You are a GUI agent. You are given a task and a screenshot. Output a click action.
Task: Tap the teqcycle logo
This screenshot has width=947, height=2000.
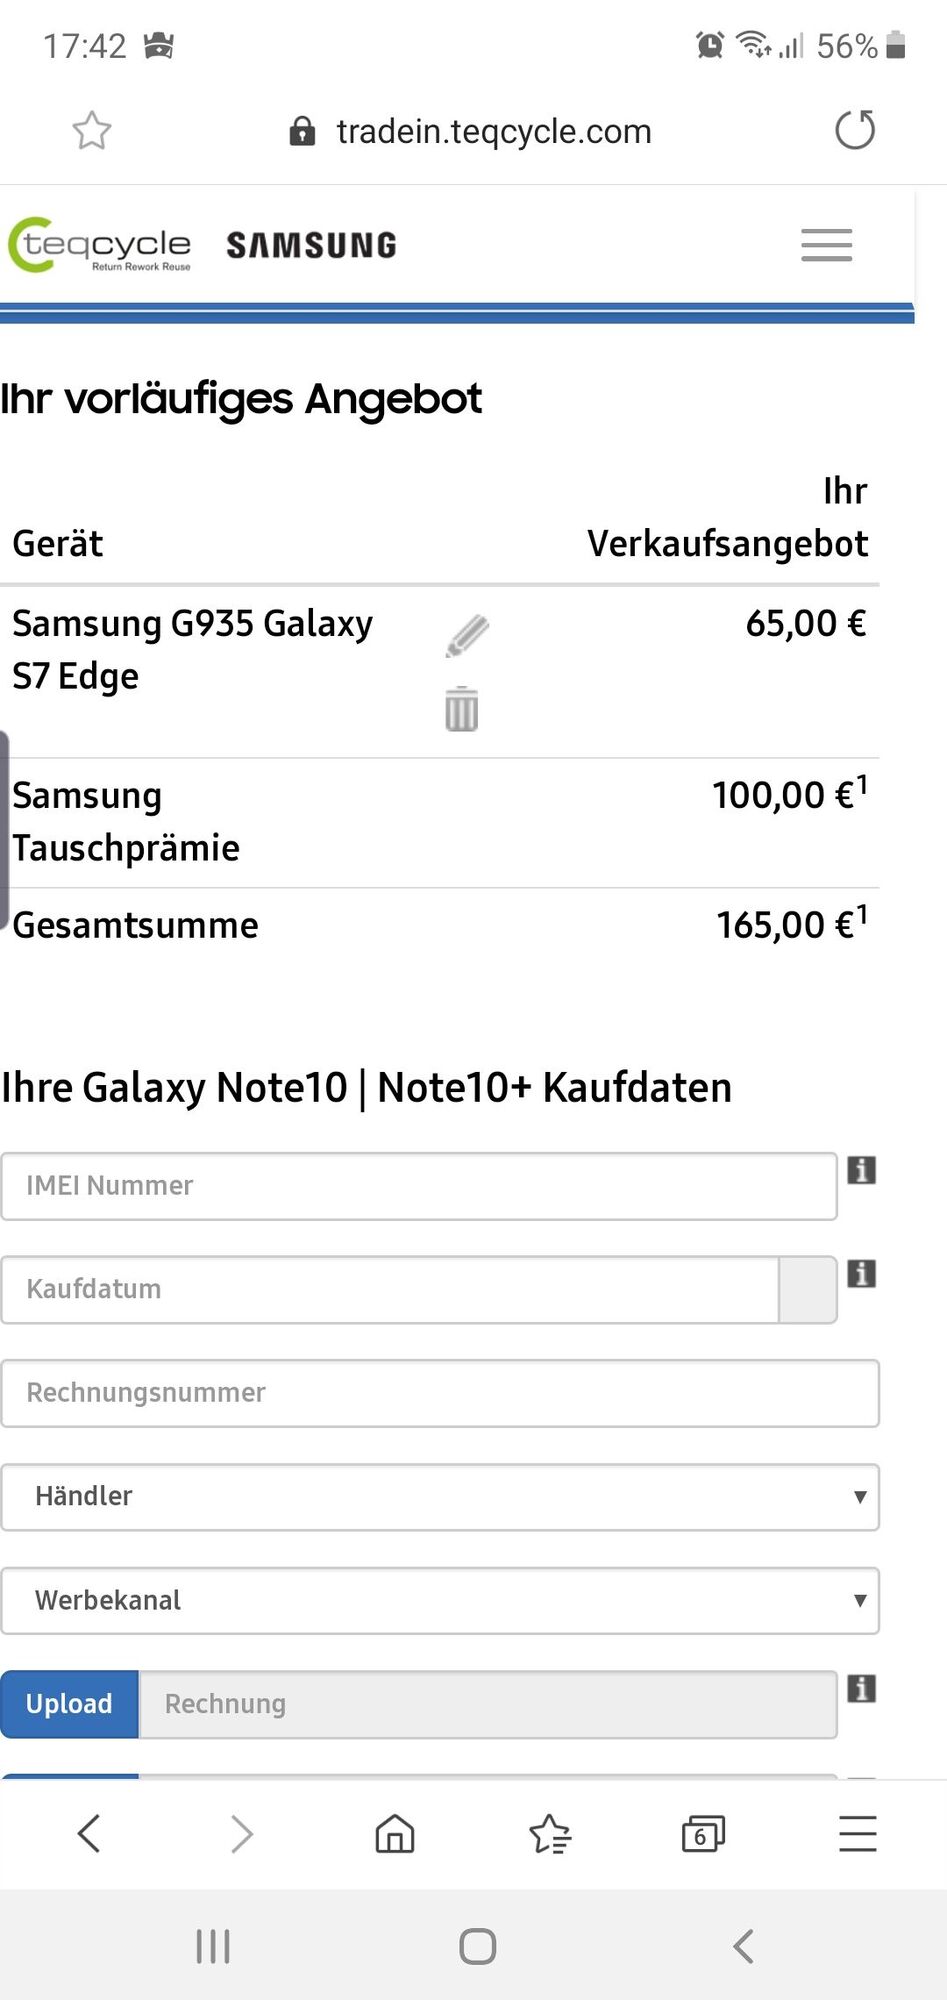click(x=99, y=245)
